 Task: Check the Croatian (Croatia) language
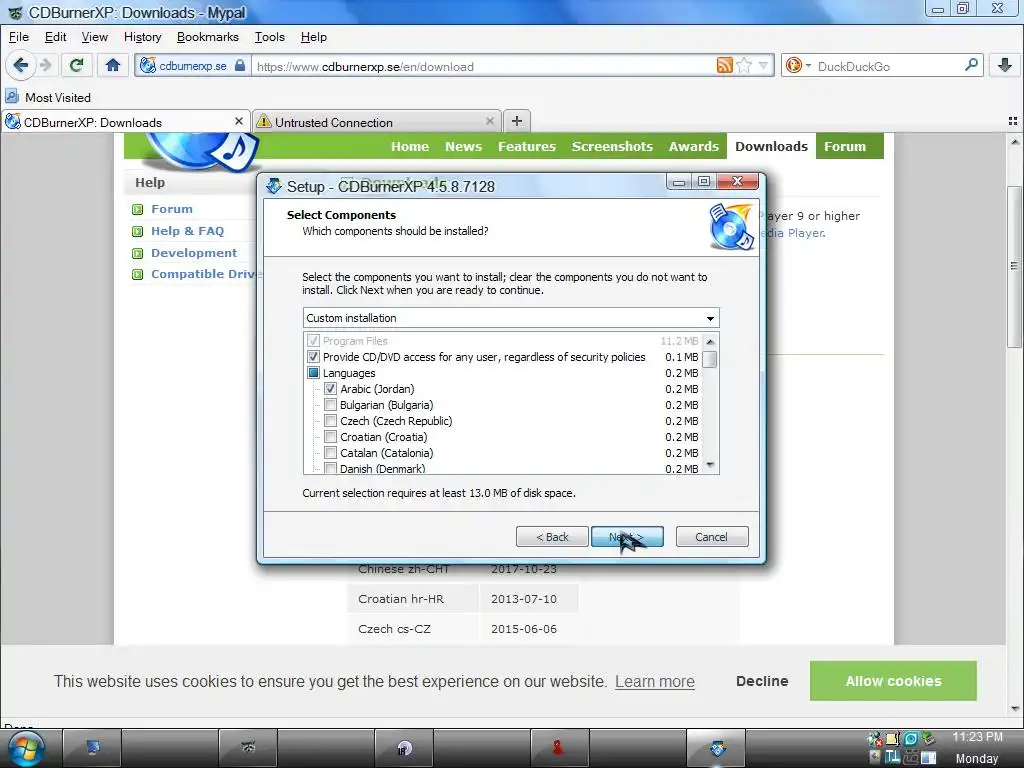(330, 437)
